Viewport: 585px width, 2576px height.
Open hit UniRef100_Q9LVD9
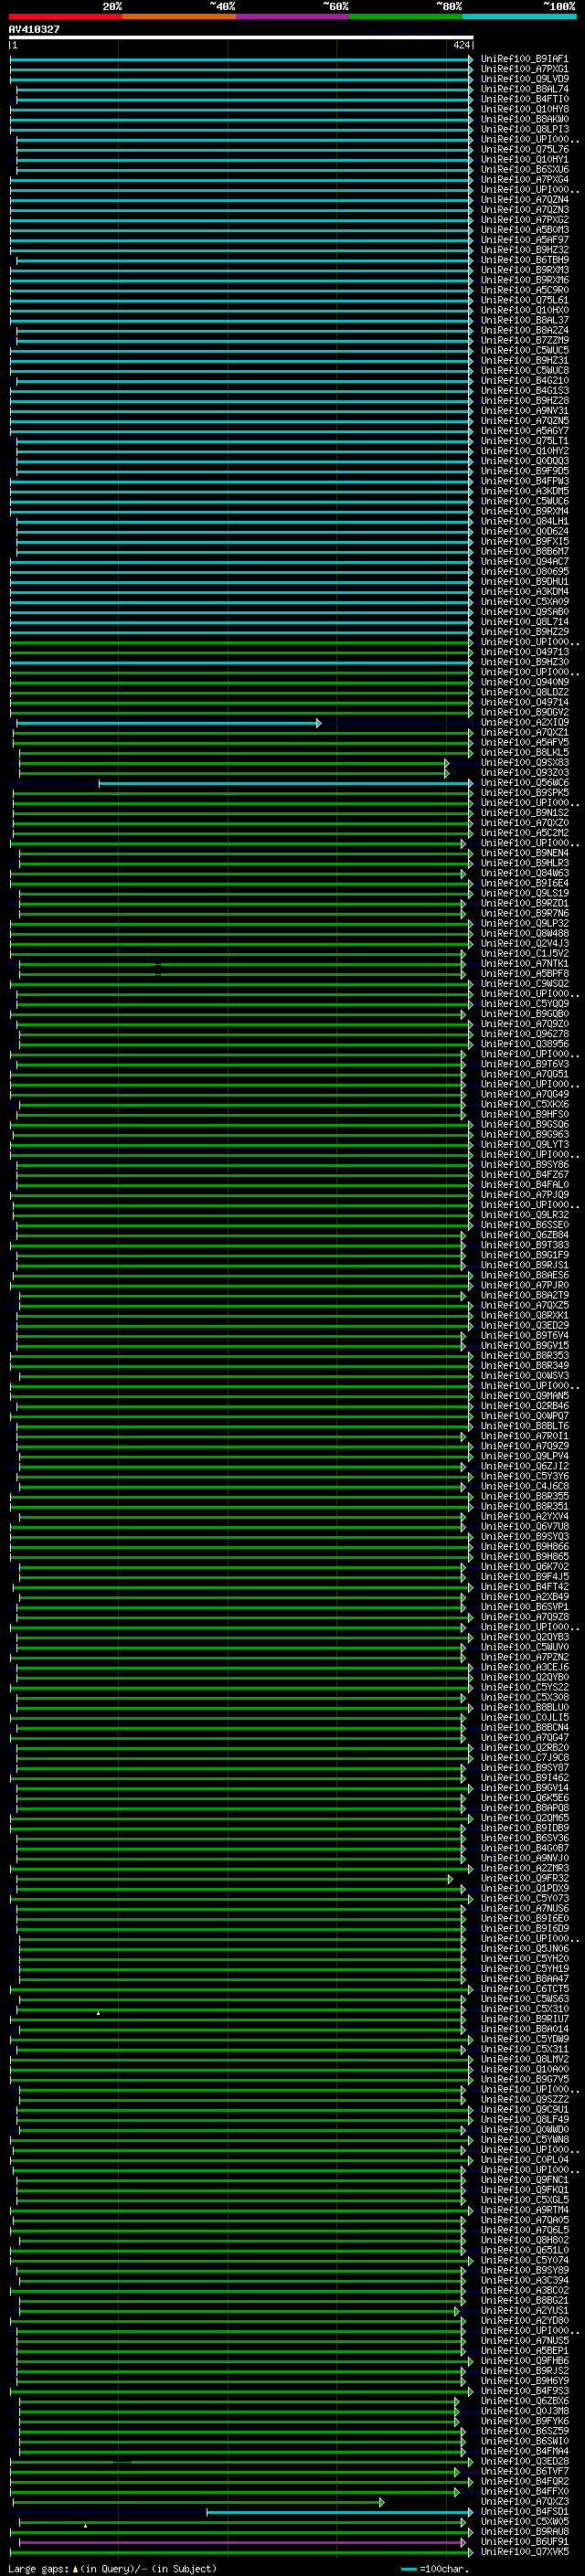point(525,79)
